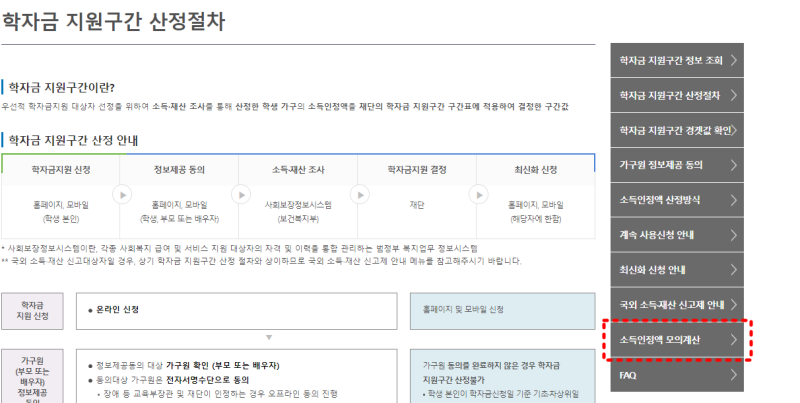Screen dimensions: 800x403
Task: Click arrow icon after 소득·재산 조사 step
Action: 360,194
